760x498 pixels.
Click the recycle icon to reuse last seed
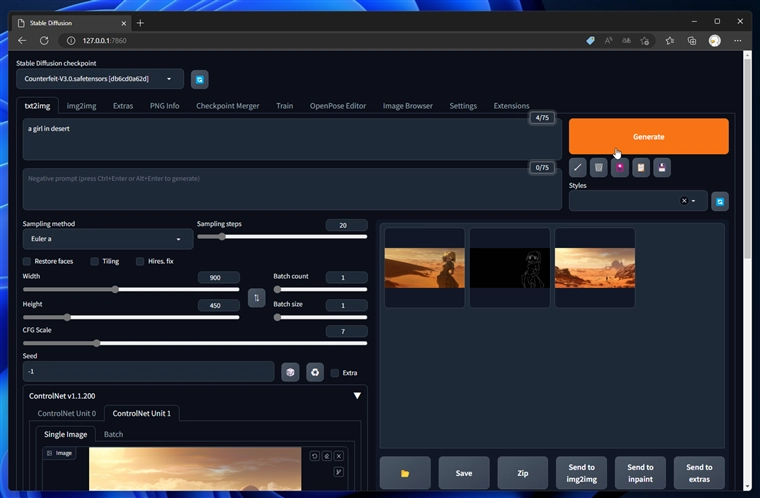[x=314, y=372]
